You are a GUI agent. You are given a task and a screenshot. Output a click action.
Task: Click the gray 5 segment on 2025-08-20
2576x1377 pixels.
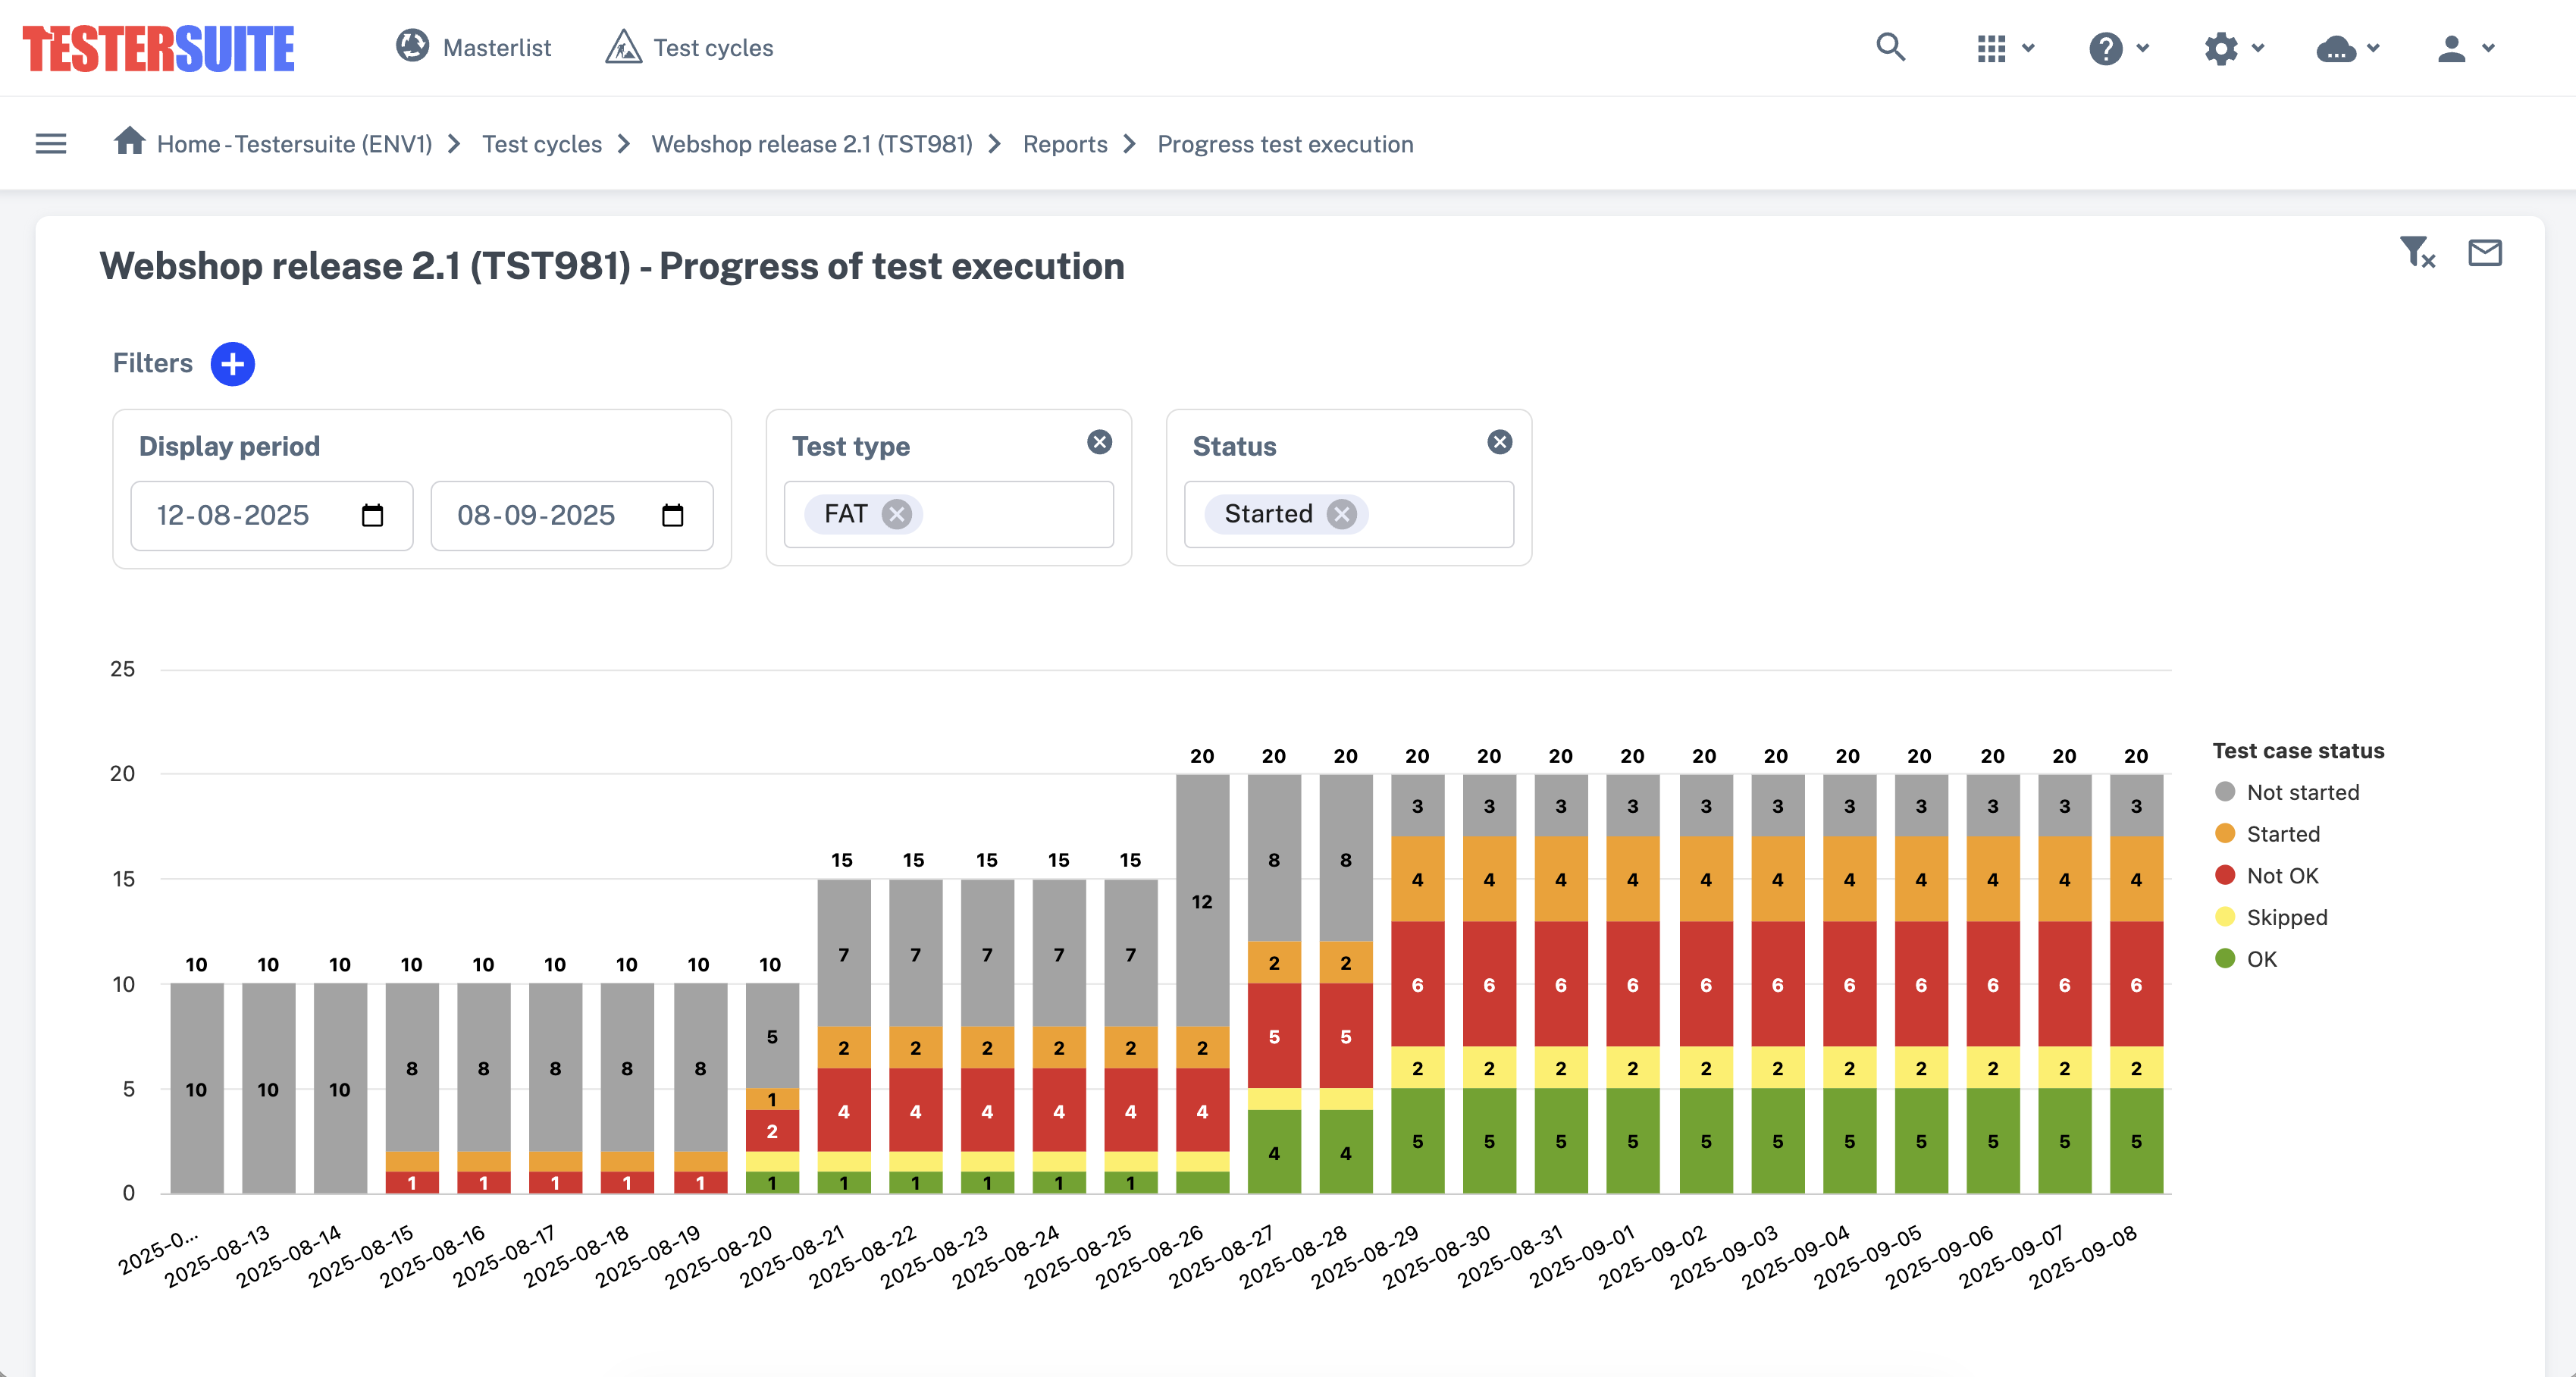[x=772, y=1037]
